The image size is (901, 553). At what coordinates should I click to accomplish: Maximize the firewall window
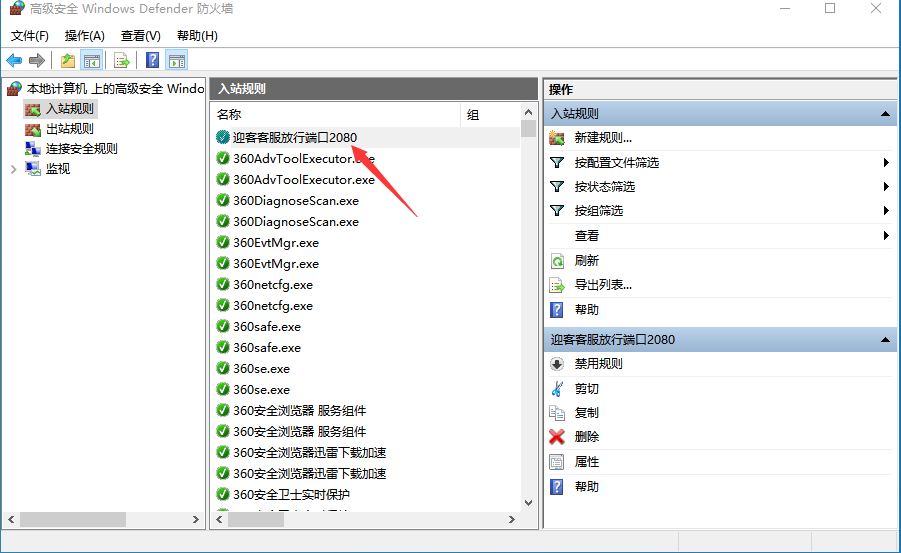pos(830,8)
